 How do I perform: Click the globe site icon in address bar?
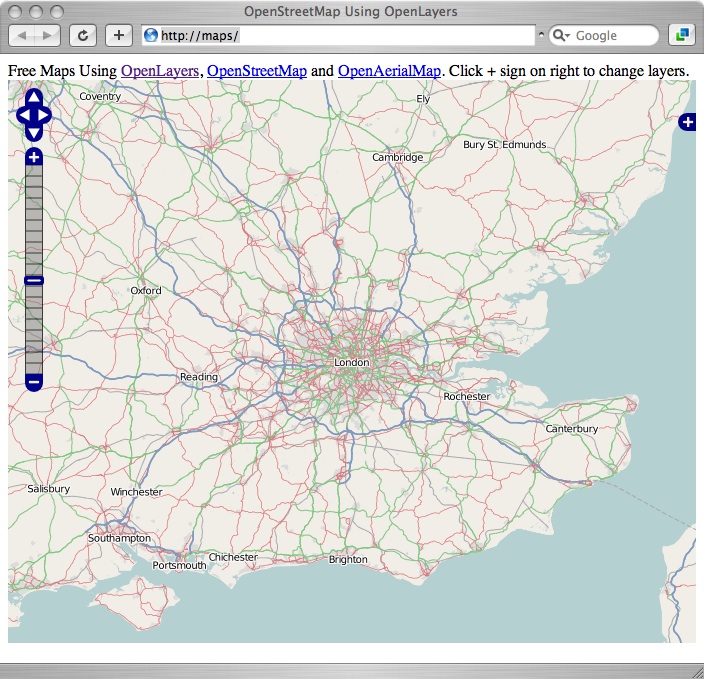(x=151, y=35)
